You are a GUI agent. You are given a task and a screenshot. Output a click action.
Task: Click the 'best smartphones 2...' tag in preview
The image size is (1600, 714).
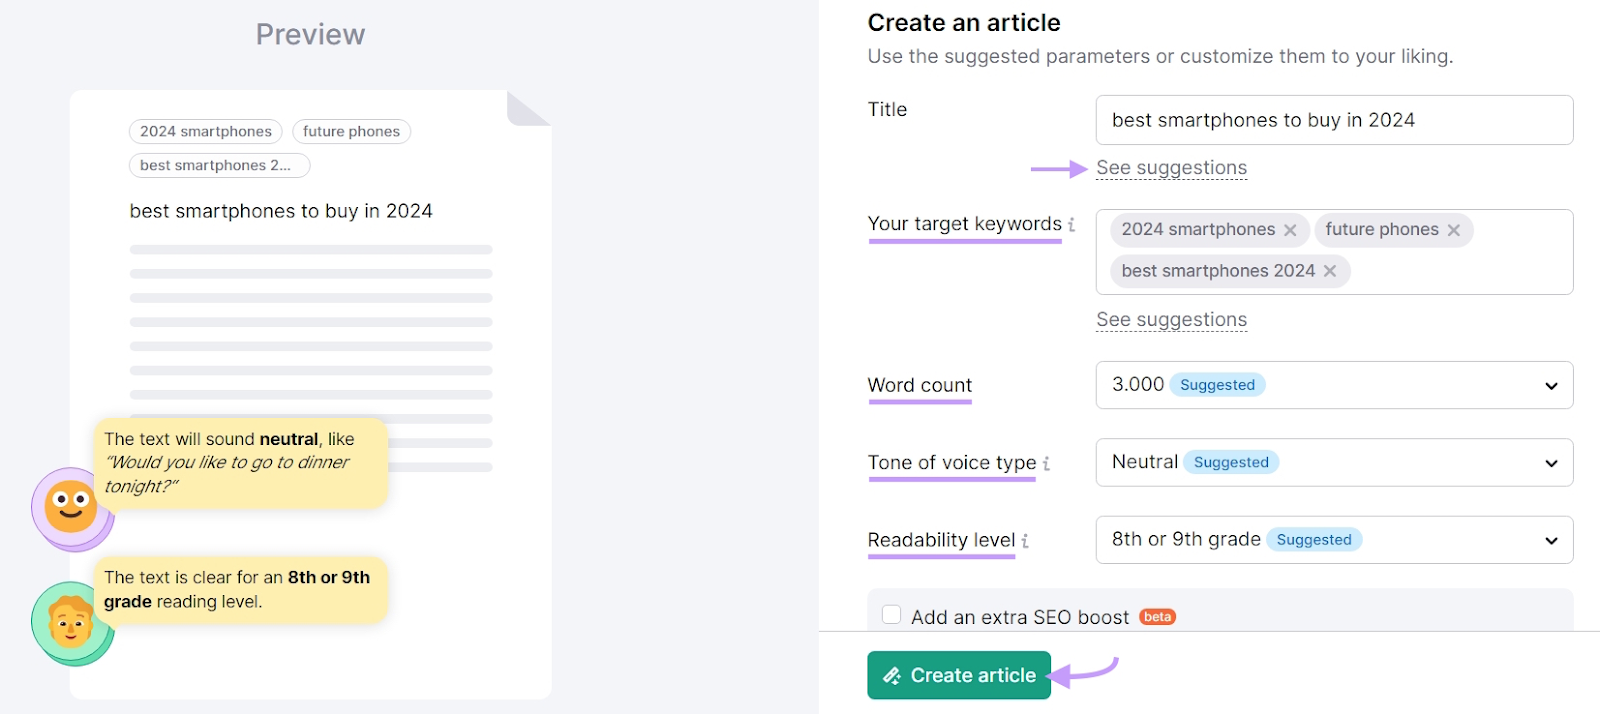[219, 166]
